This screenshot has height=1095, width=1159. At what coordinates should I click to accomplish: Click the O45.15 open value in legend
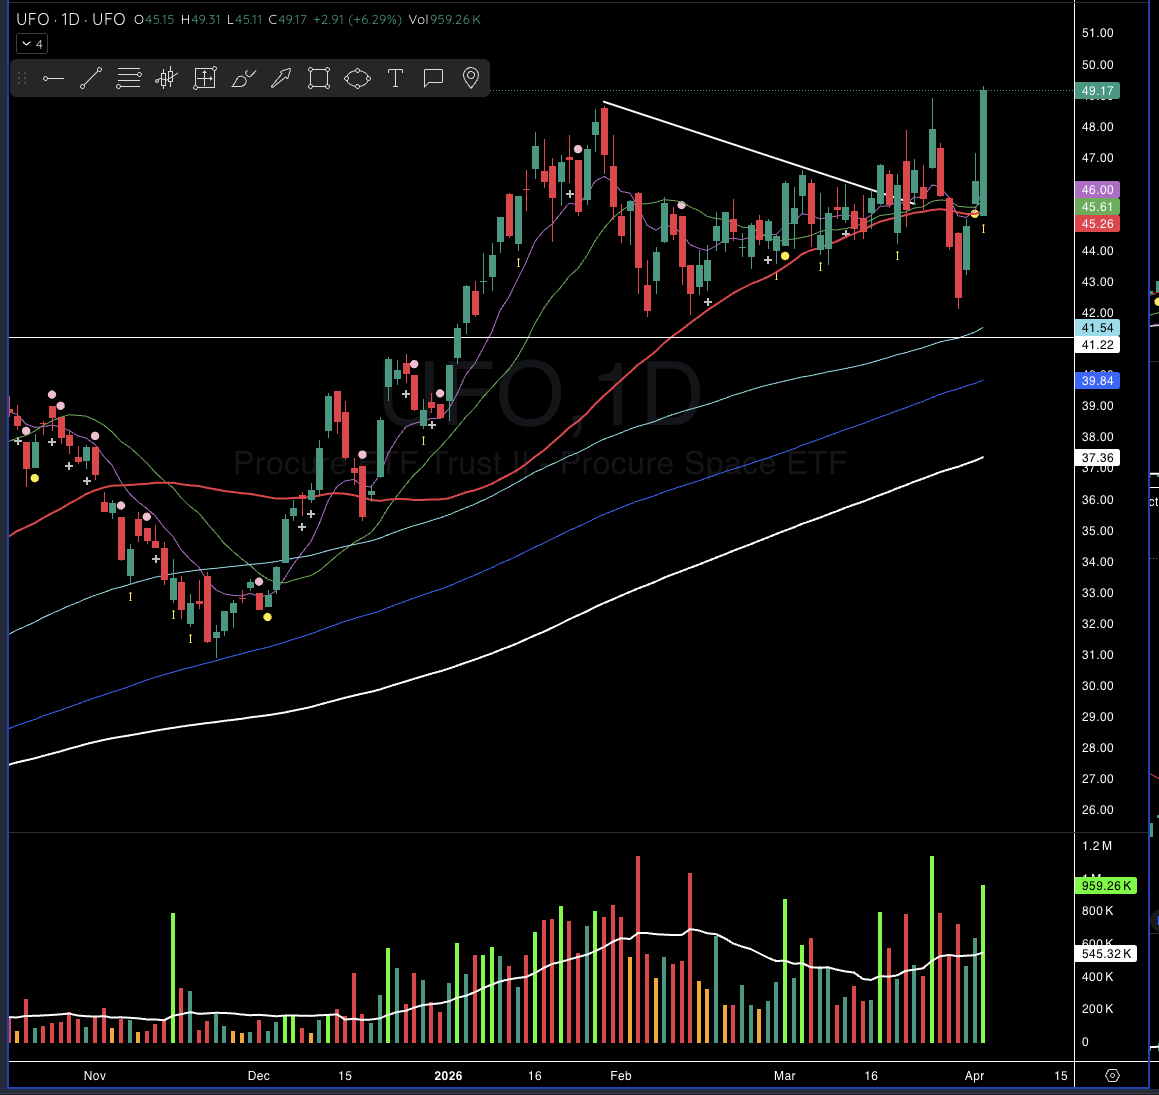coord(154,20)
